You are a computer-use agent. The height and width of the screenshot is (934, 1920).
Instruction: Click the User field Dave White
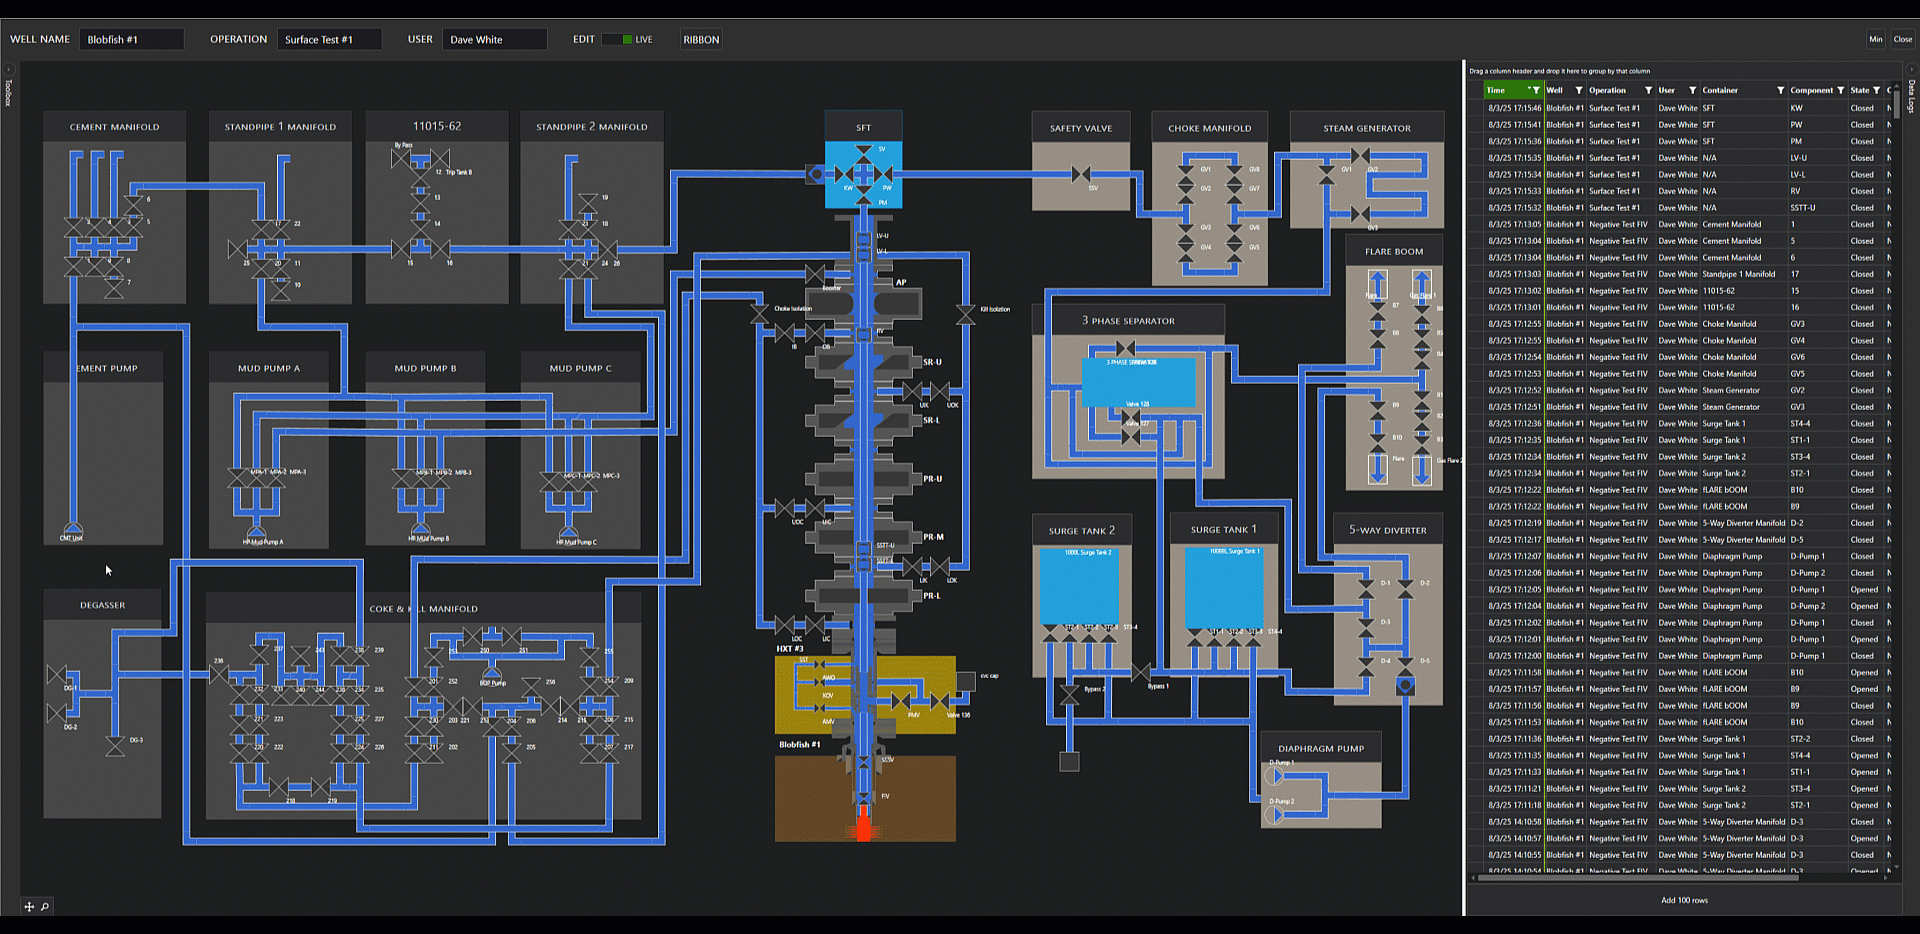(x=495, y=40)
